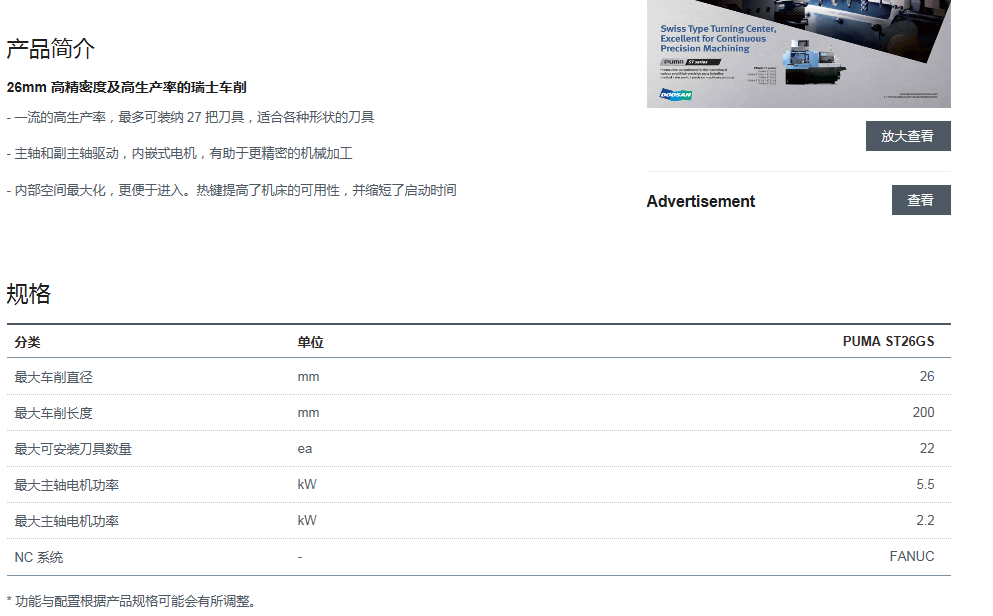Click the 单位 column header
Image resolution: width=993 pixels, height=616 pixels.
(310, 342)
